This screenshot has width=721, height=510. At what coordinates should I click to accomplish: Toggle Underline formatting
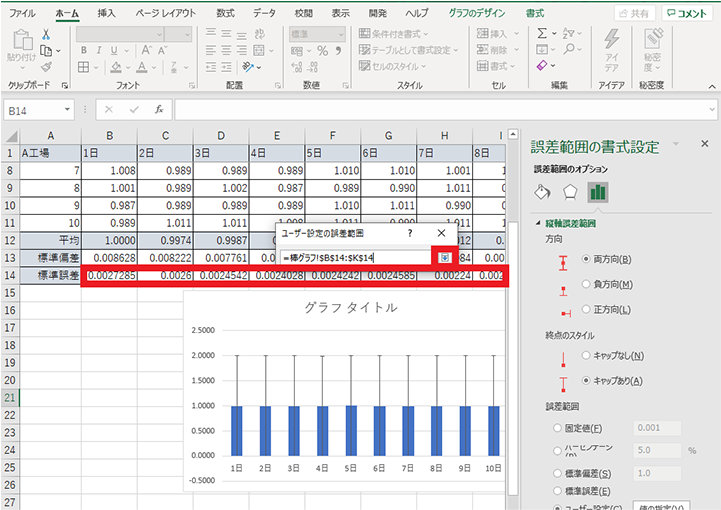tap(114, 50)
